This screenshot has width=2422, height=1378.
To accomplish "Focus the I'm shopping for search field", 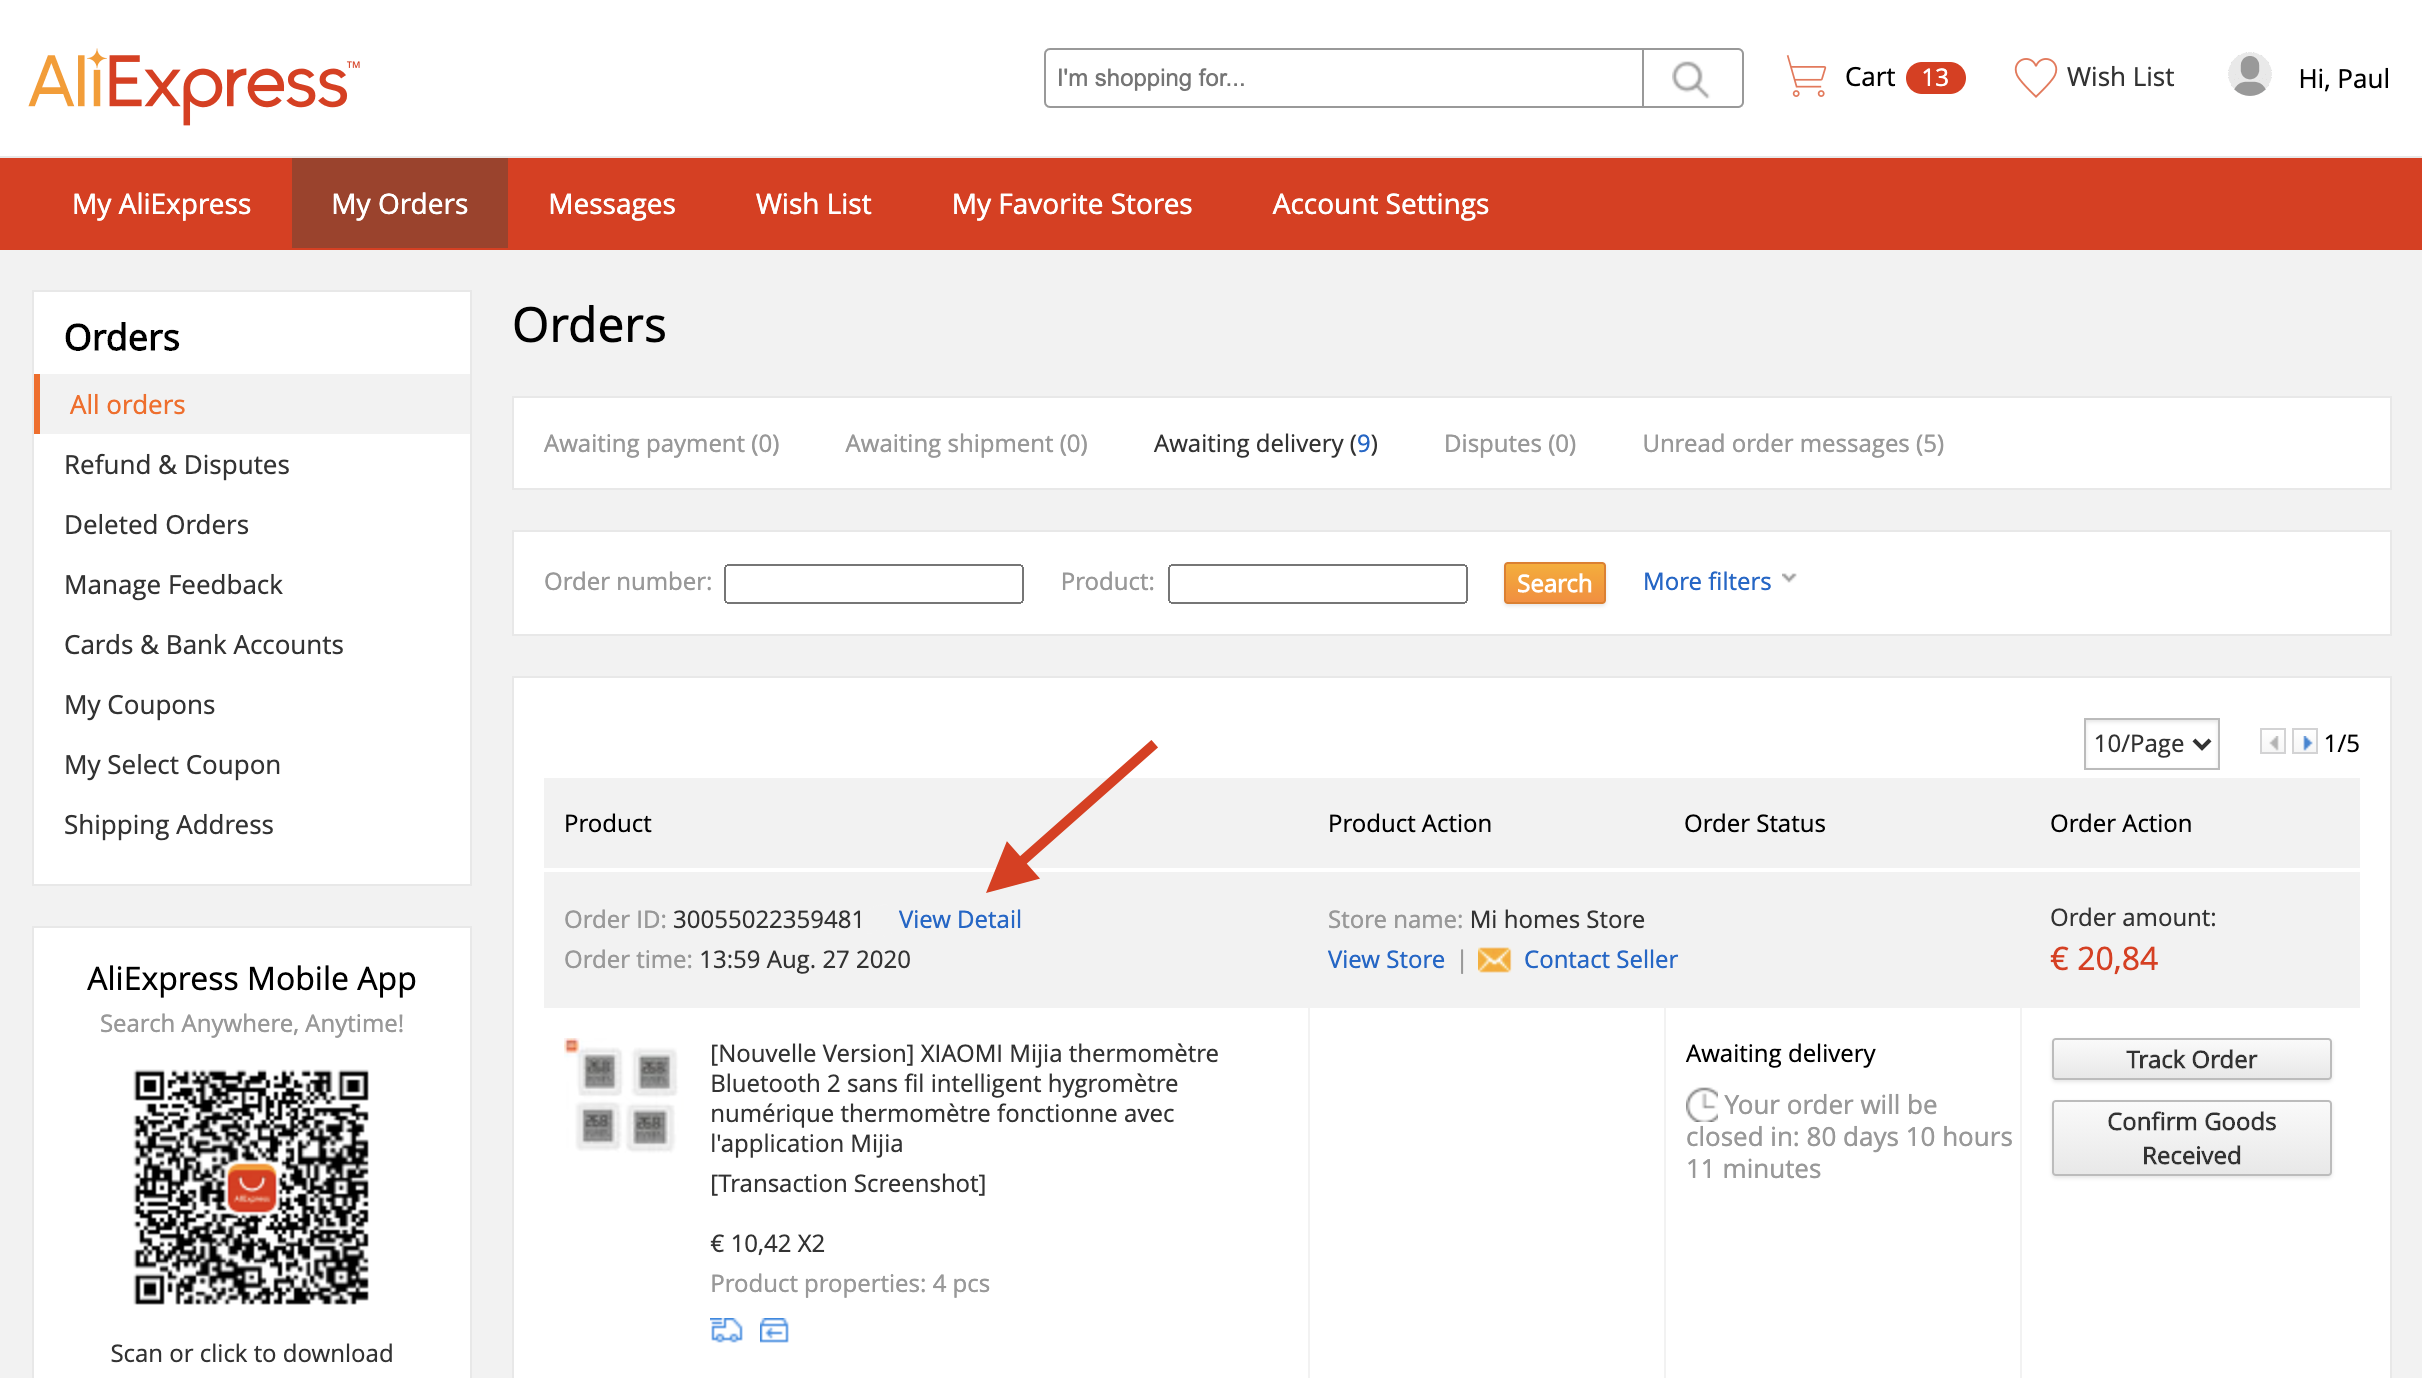I will (1343, 78).
